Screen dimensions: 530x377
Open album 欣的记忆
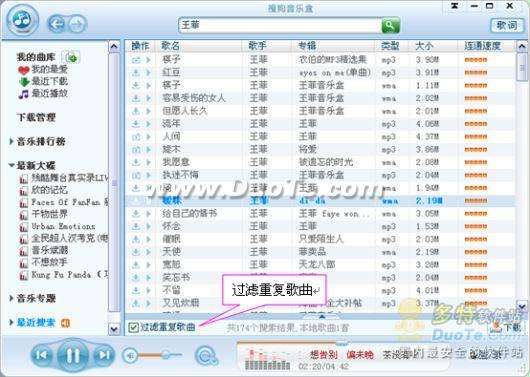pos(44,190)
